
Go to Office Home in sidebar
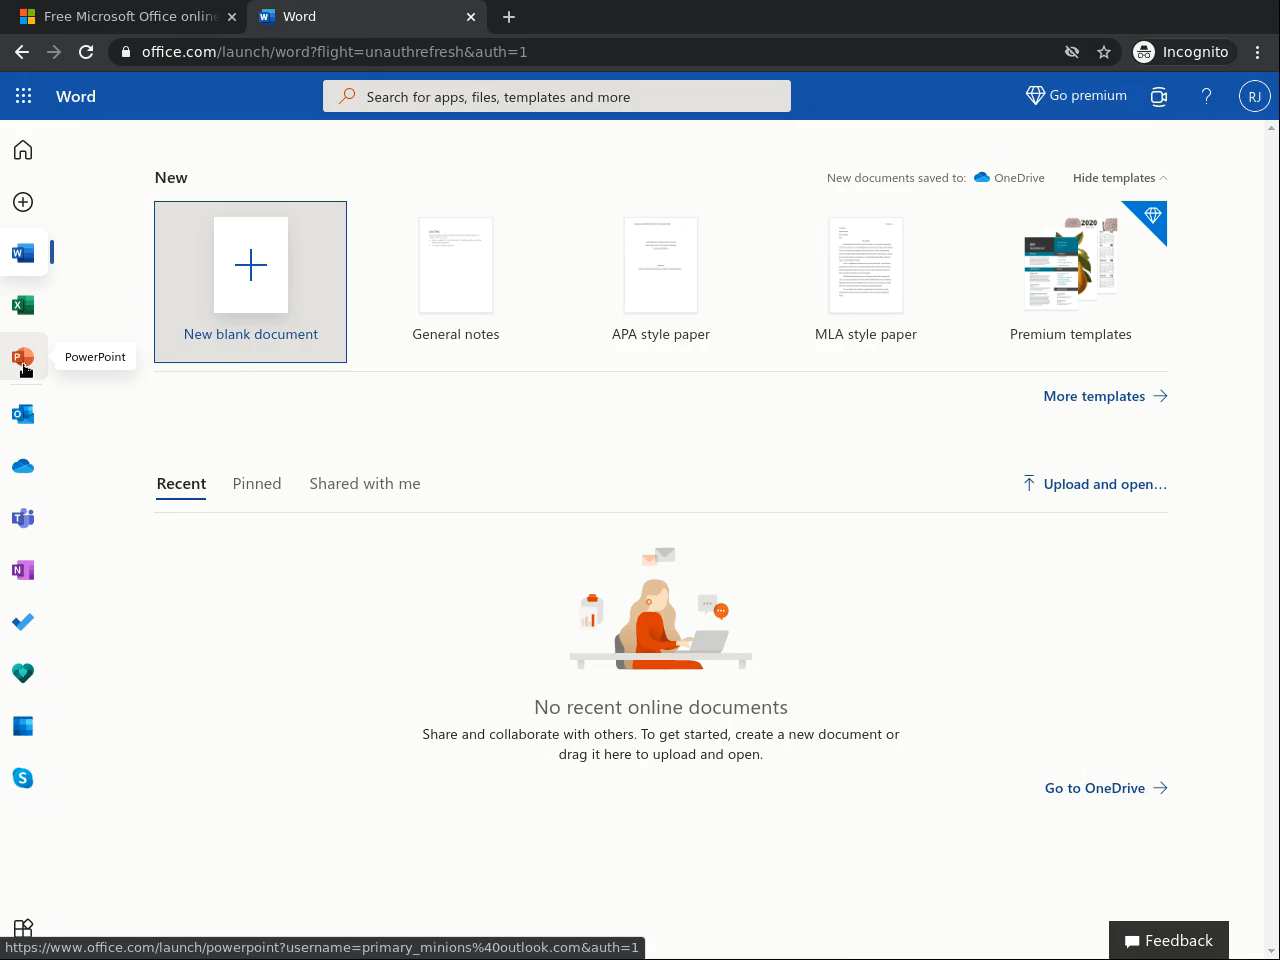[x=23, y=150]
